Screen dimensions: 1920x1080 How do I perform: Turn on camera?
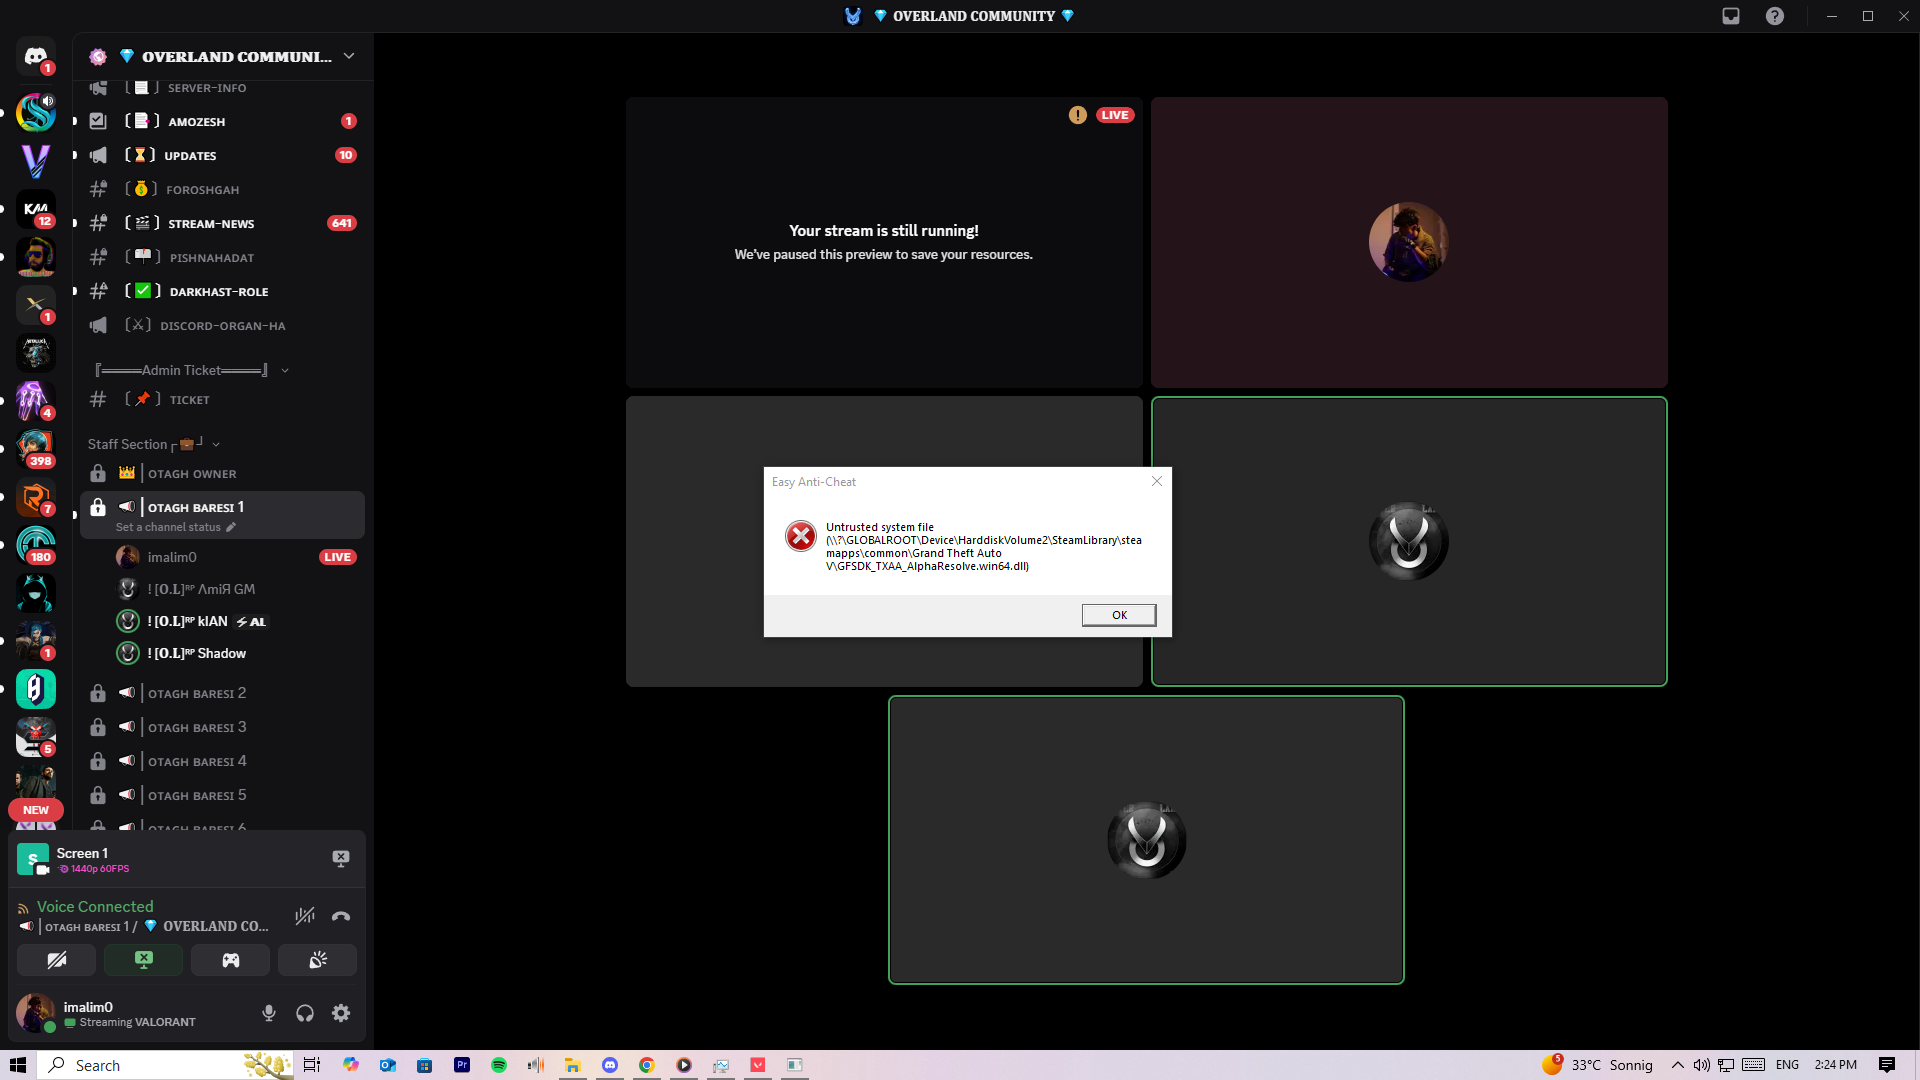pyautogui.click(x=57, y=960)
